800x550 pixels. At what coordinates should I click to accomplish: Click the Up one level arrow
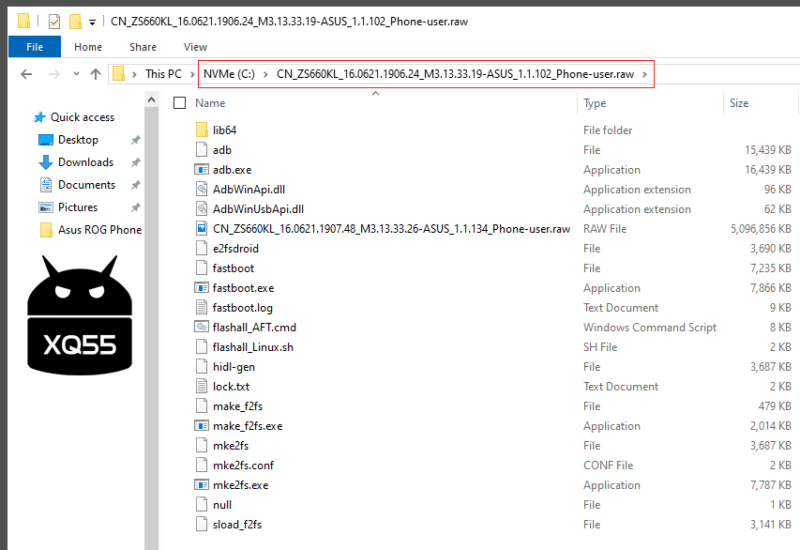coord(96,74)
